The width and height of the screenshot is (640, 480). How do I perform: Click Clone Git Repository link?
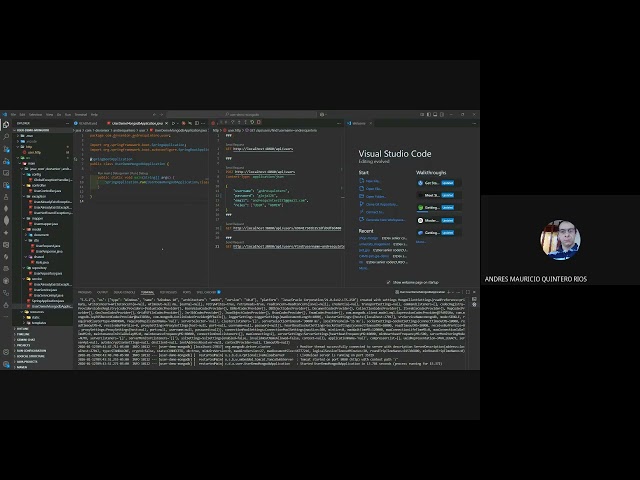[x=382, y=204]
